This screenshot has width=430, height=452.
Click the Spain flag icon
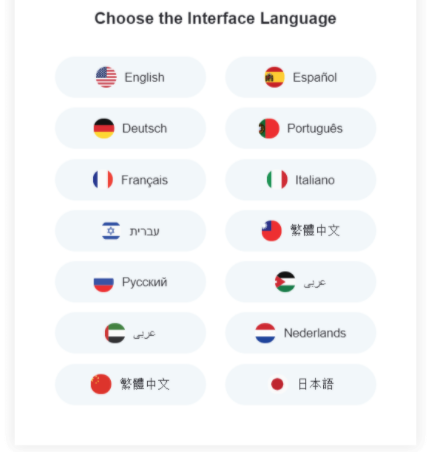pos(274,77)
